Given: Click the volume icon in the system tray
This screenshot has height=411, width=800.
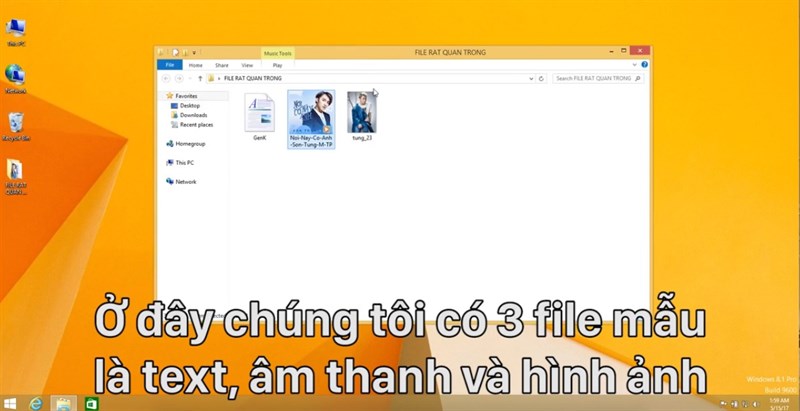Looking at the screenshot, I should coord(755,404).
